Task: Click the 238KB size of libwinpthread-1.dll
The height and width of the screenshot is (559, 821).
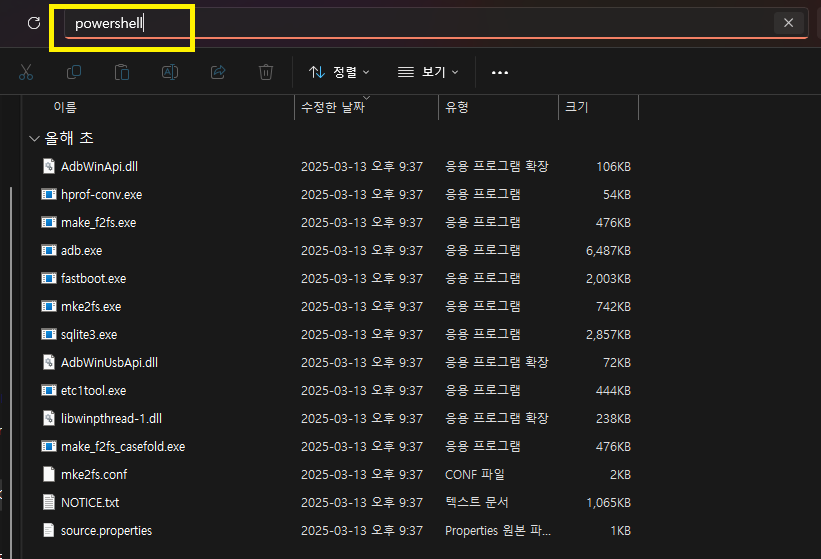Action: 614,419
